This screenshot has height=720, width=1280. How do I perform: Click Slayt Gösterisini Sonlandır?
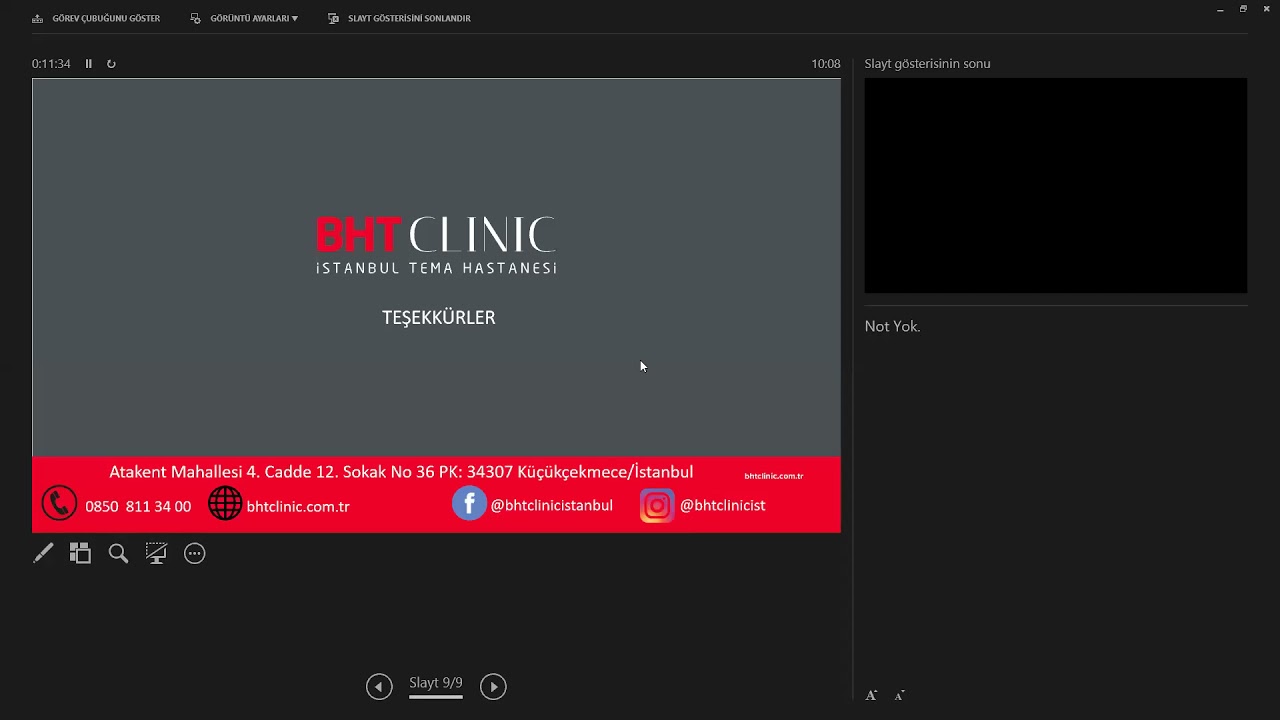[x=399, y=18]
